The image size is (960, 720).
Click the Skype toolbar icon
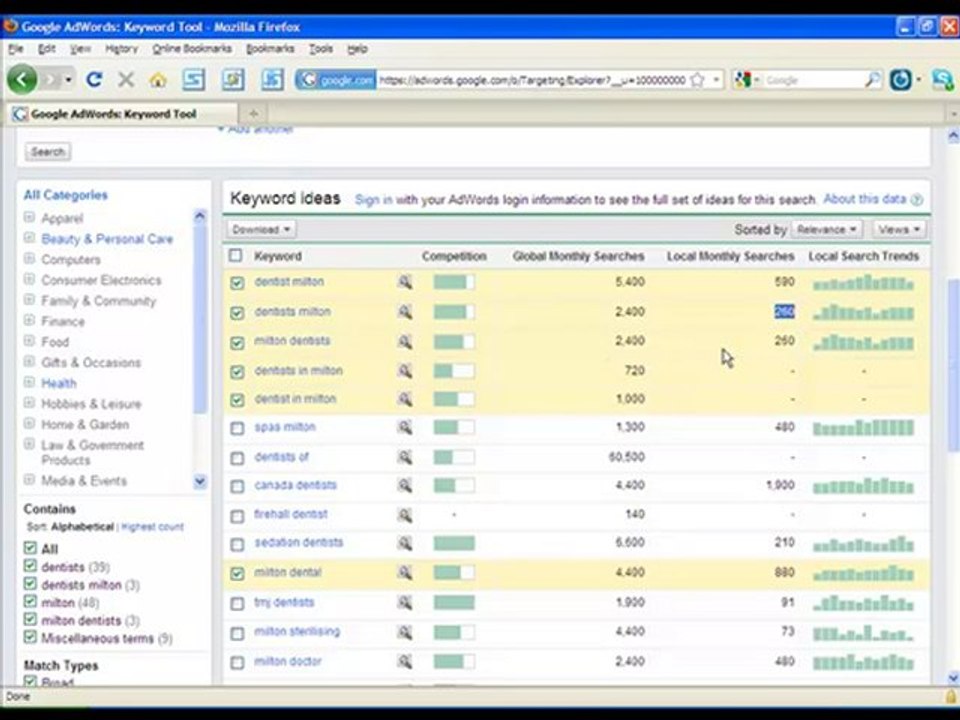click(943, 80)
